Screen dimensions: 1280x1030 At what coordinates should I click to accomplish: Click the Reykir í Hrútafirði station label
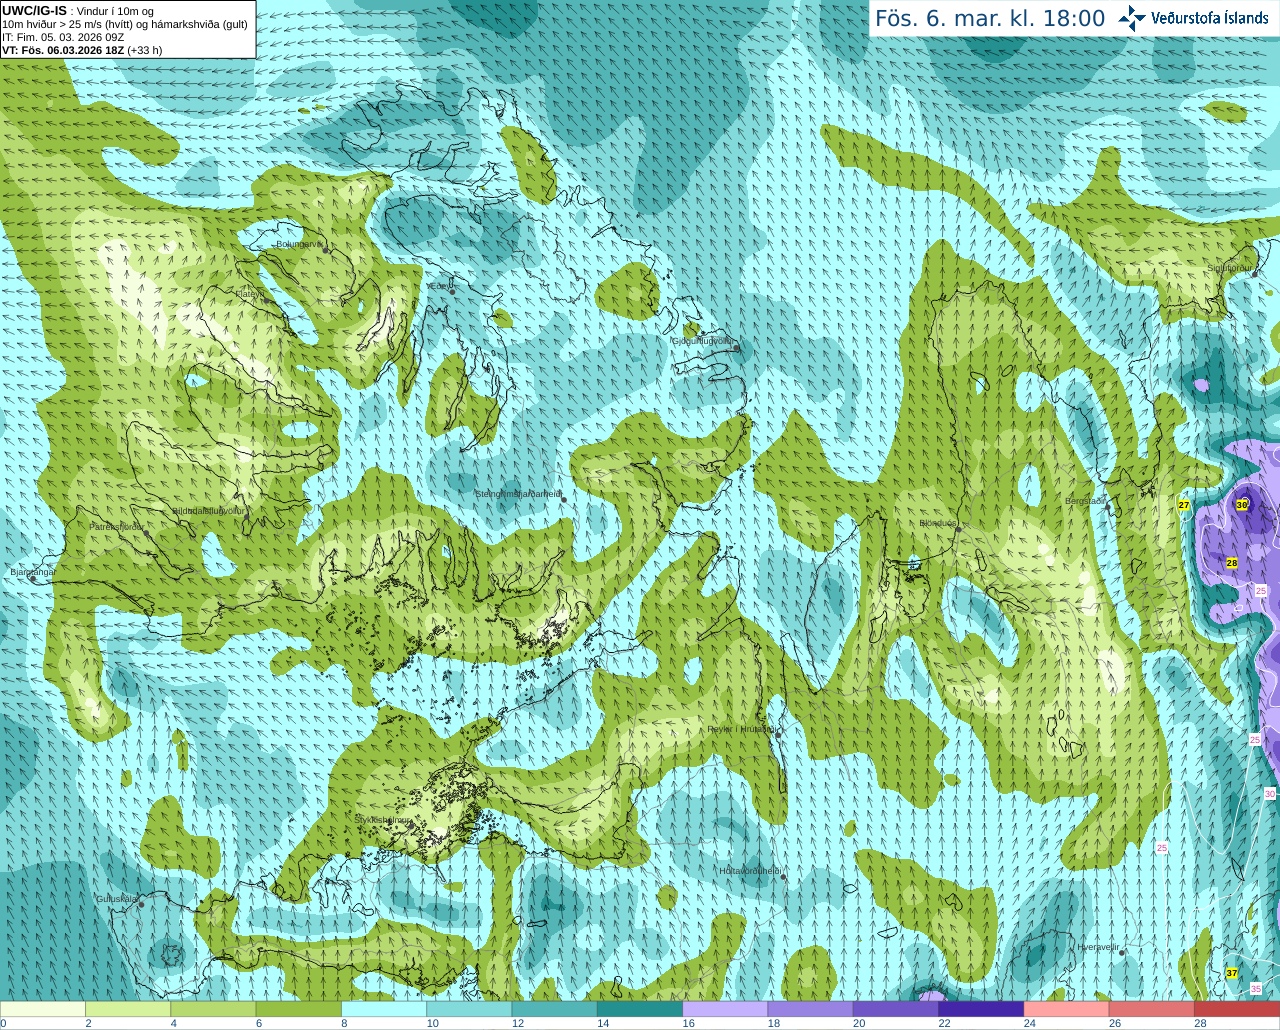click(741, 729)
